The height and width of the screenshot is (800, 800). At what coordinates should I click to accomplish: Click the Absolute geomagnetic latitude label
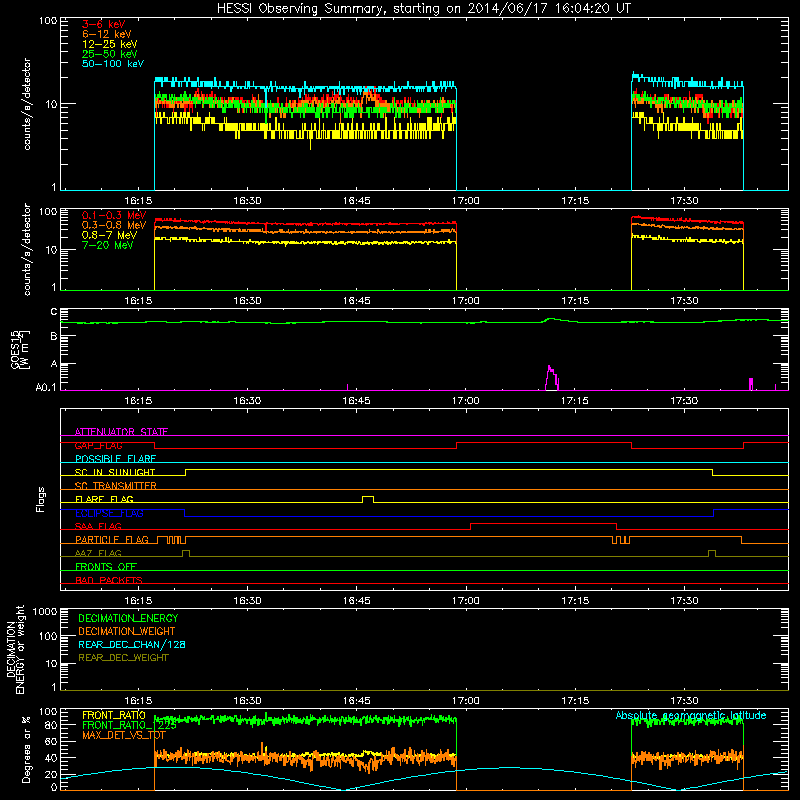[691, 715]
